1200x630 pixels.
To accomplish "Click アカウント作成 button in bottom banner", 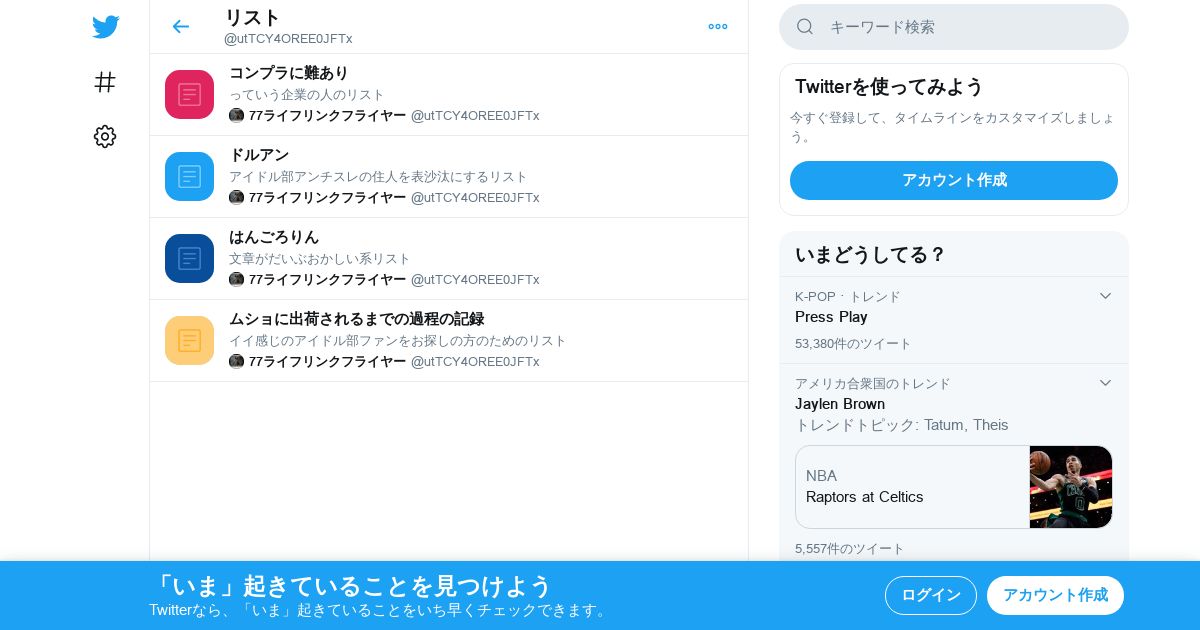I will [1055, 595].
